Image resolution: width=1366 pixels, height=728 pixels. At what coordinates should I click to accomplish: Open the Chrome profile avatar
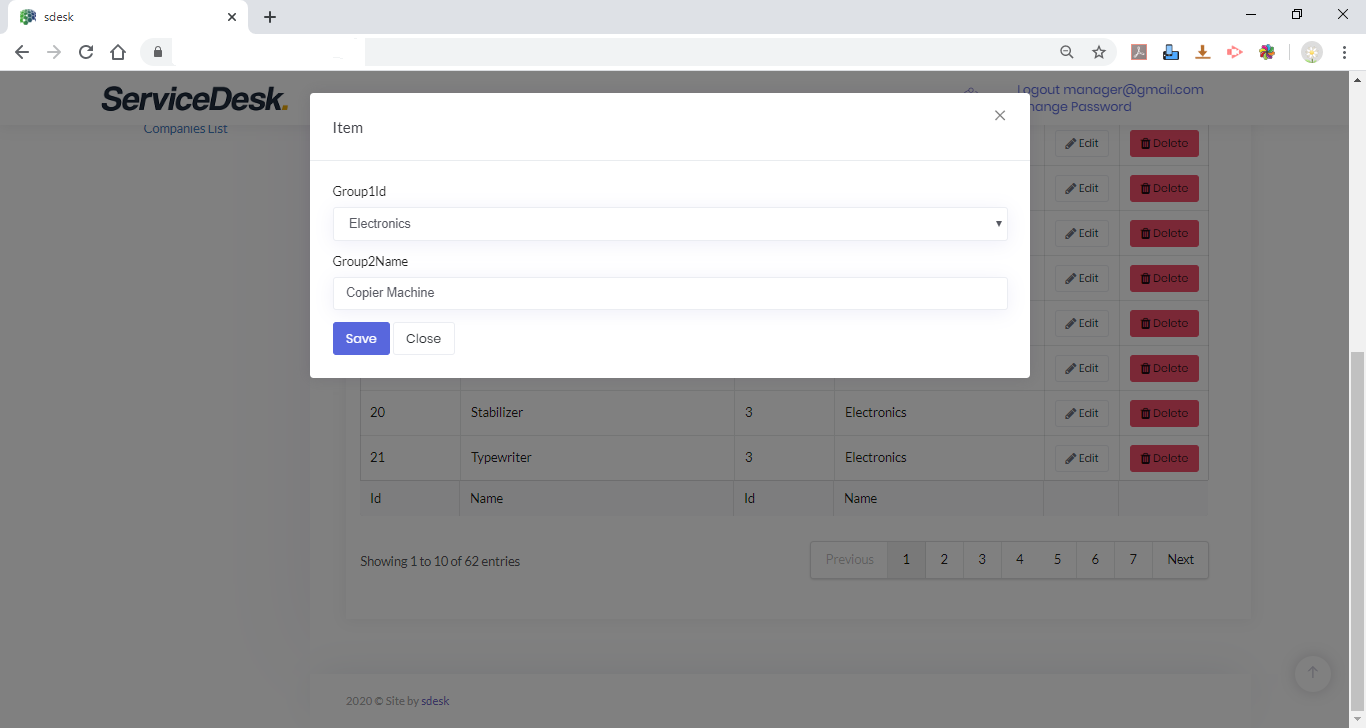[1312, 52]
